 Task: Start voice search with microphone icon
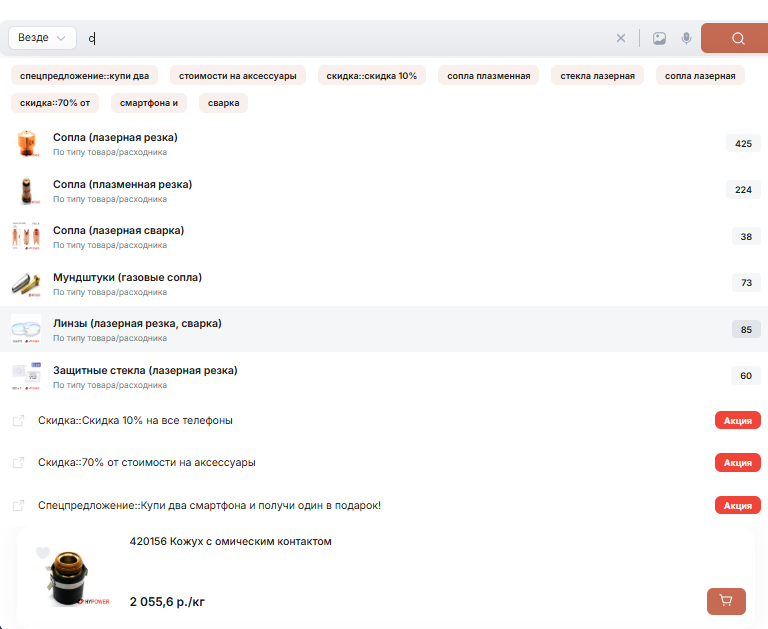click(686, 38)
